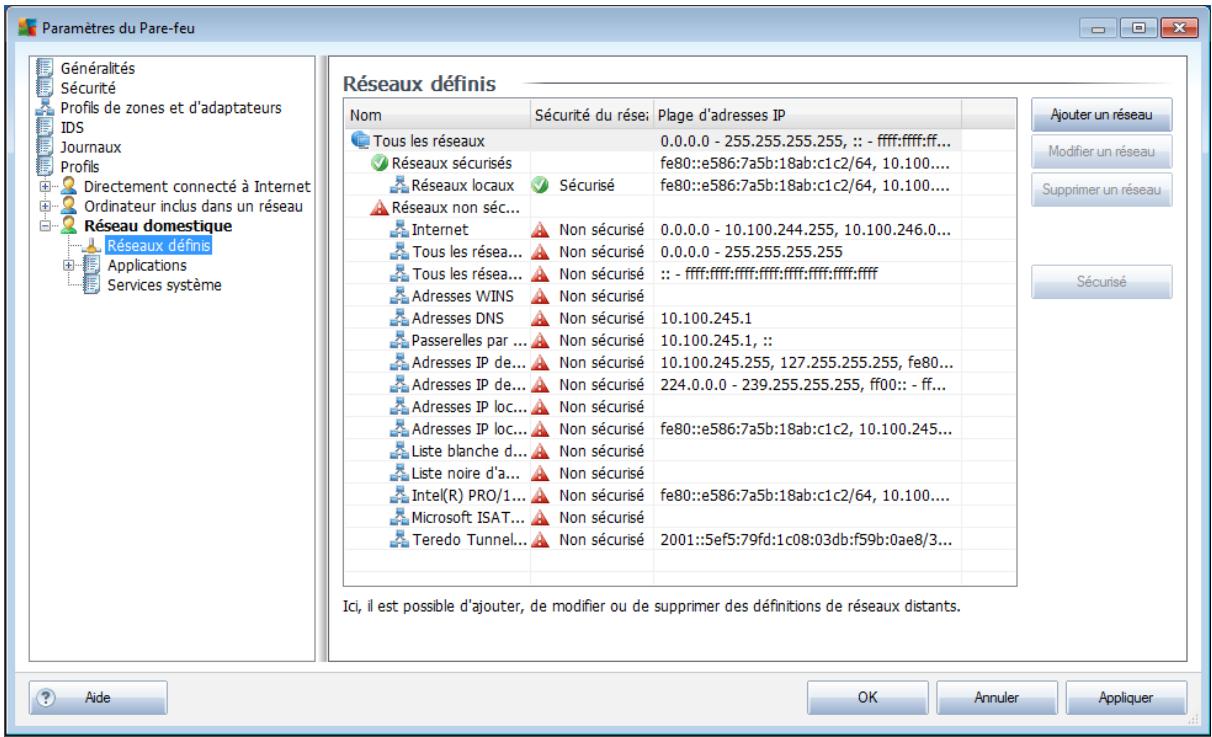The height and width of the screenshot is (737, 1212).
Task: Click the 2001::5ef5:79fd address cell
Action: point(806,541)
